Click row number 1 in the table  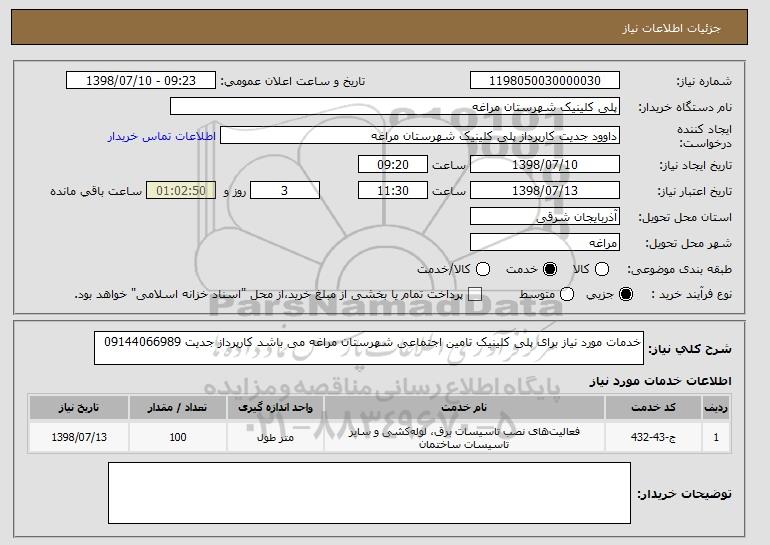pyautogui.click(x=716, y=437)
